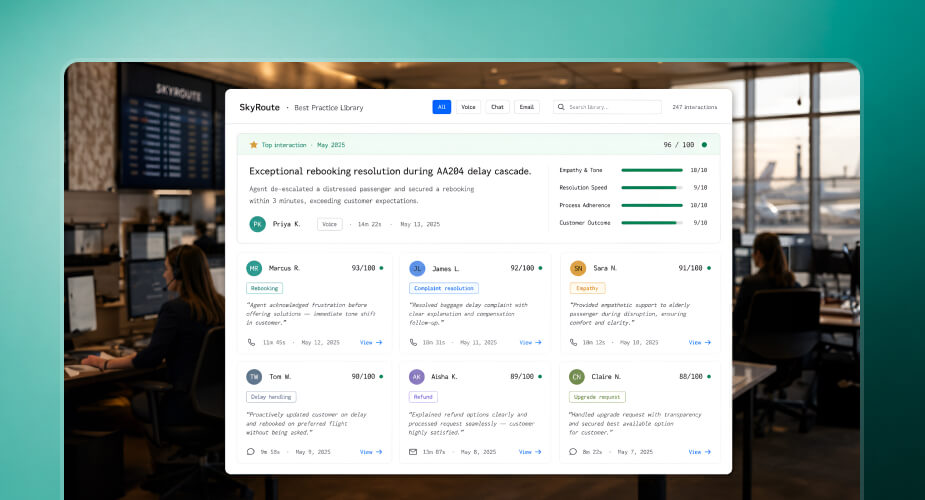
Task: Click the Refund tag on Aisha K. card
Action: (423, 397)
